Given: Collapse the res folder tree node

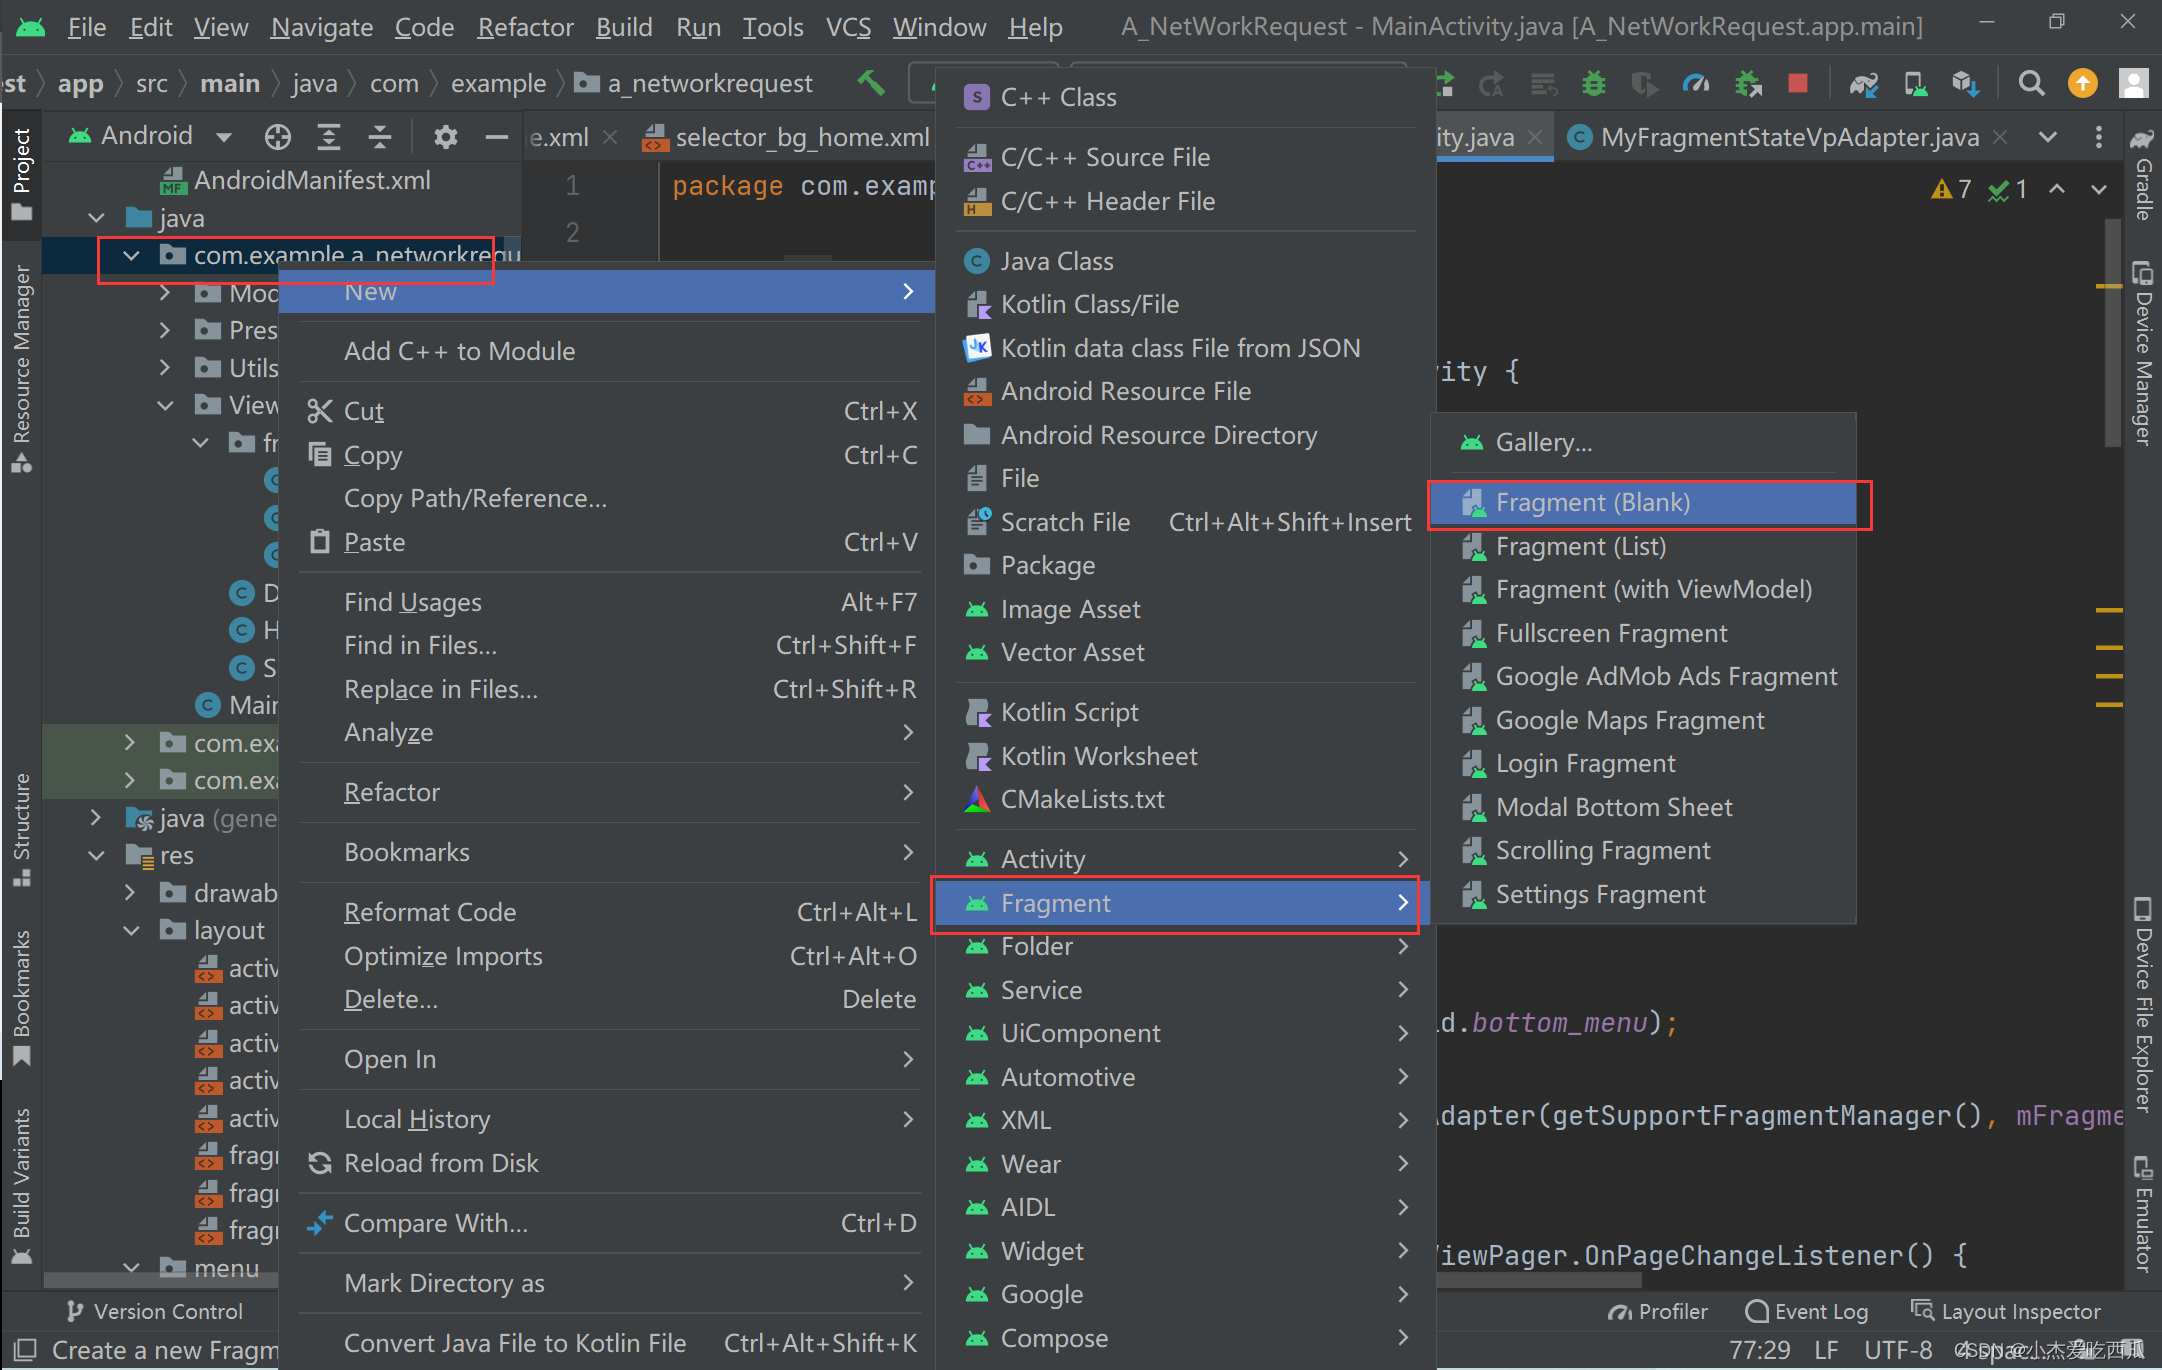Looking at the screenshot, I should point(97,856).
